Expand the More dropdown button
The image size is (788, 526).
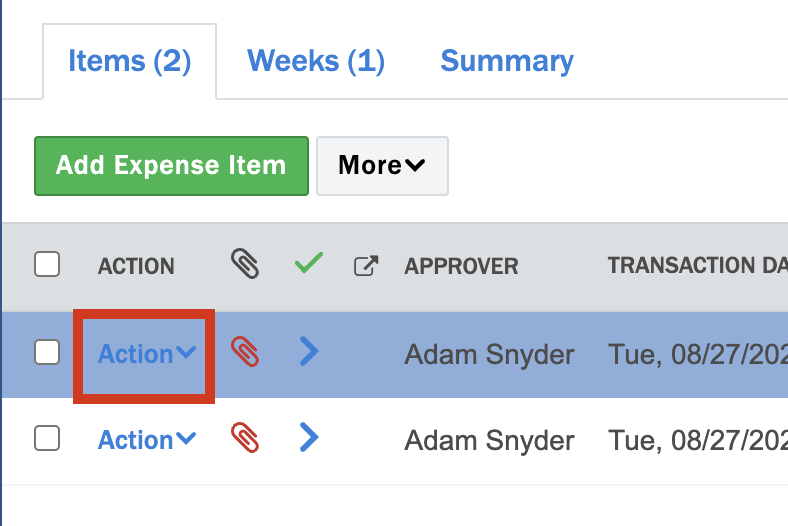click(x=382, y=166)
